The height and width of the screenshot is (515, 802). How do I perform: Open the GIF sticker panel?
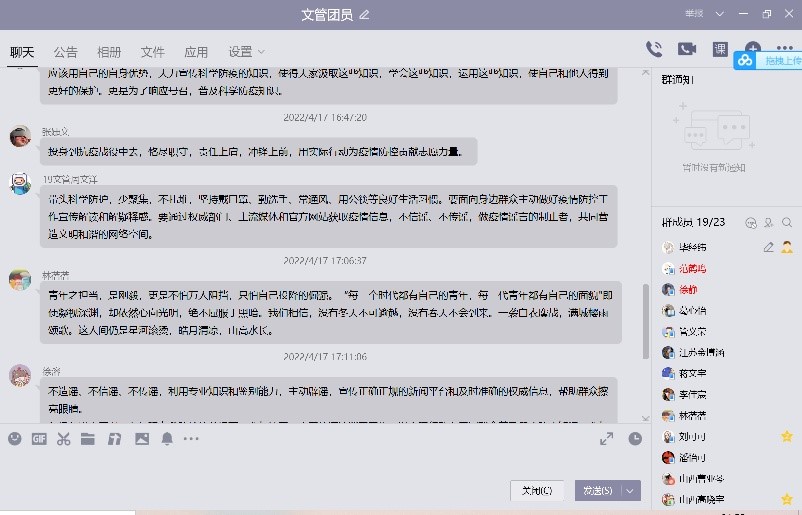point(39,438)
